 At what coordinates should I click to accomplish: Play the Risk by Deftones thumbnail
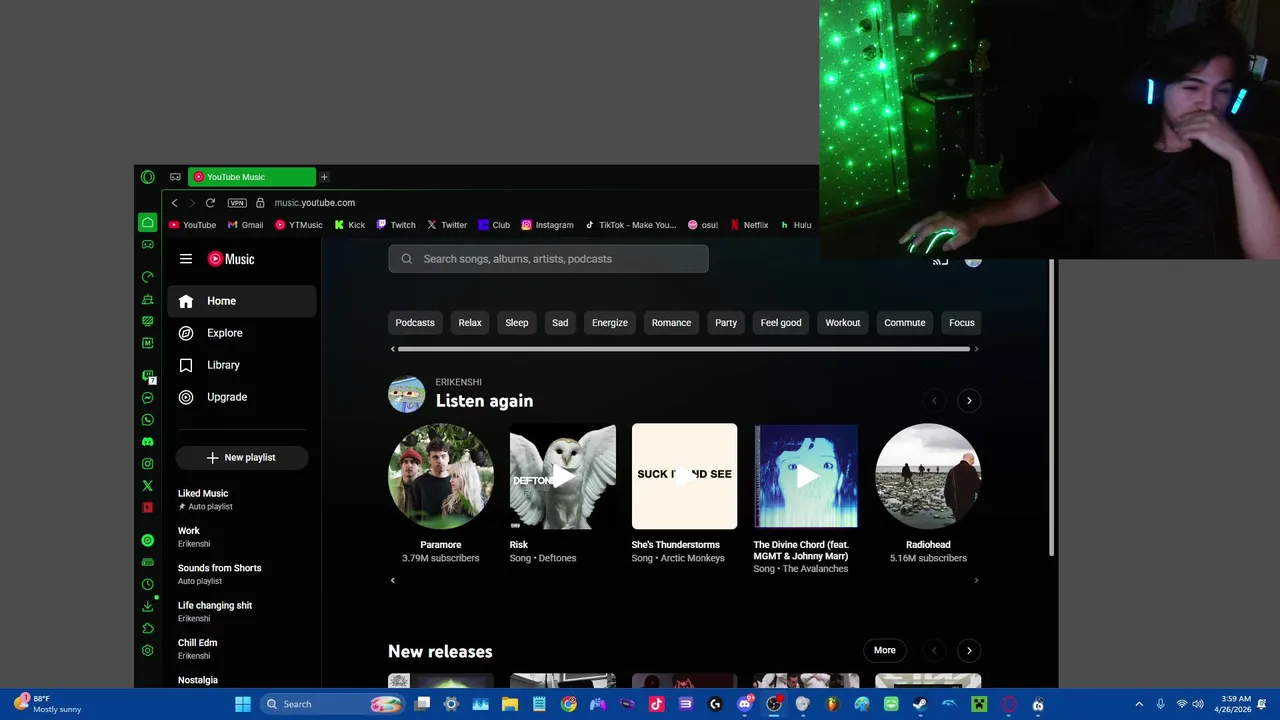point(563,476)
